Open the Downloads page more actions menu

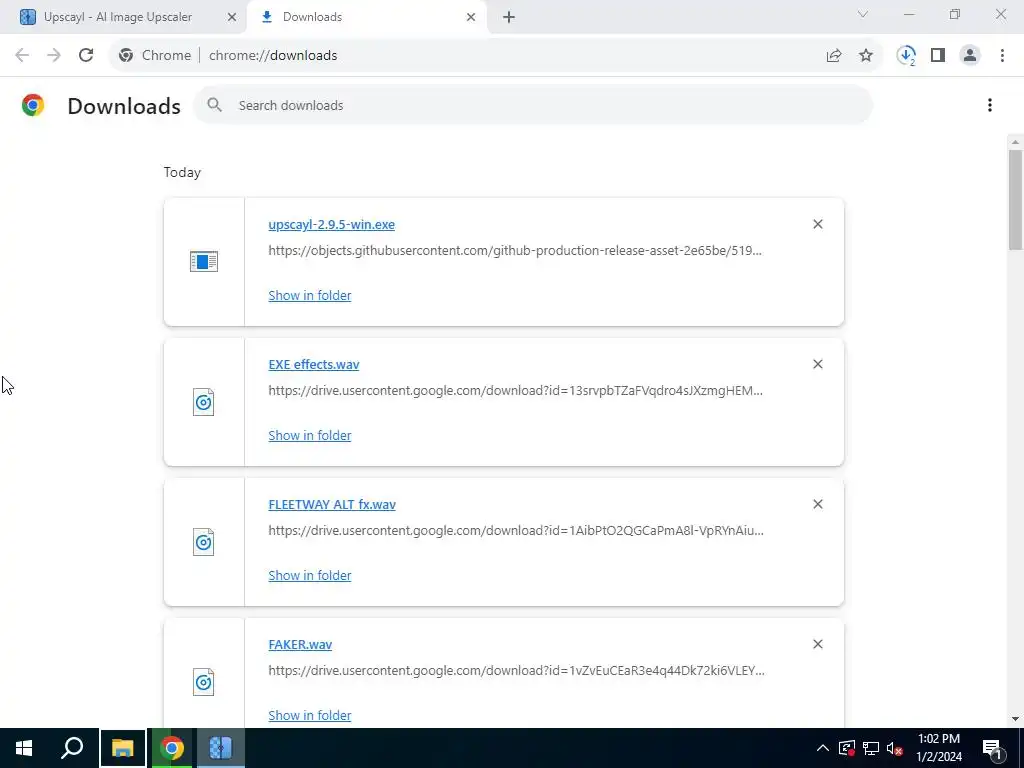[989, 105]
